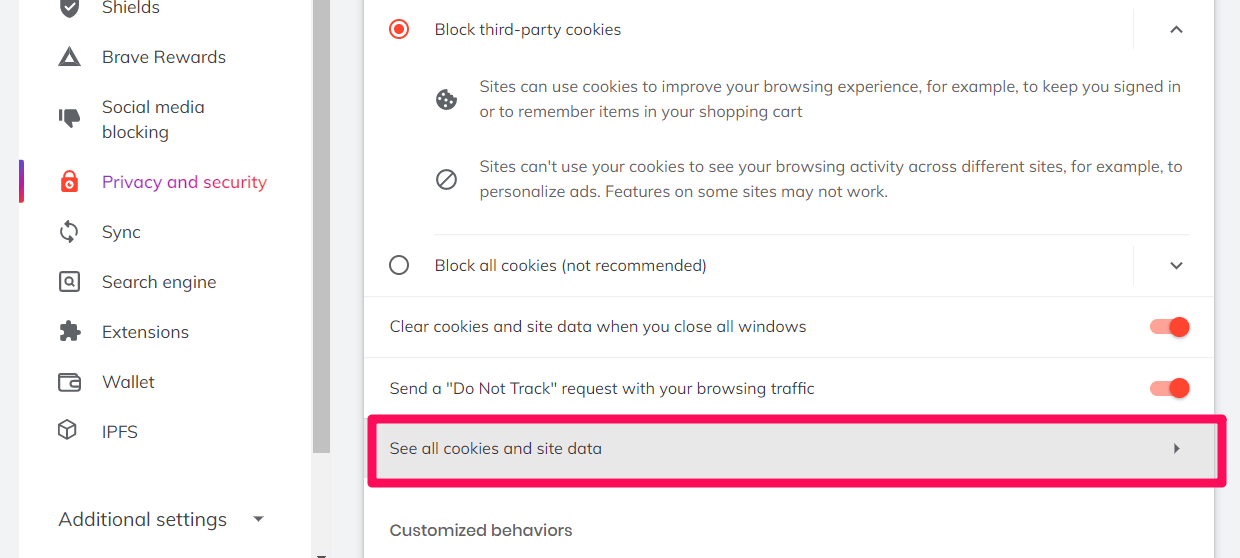
Task: Select Block all cookies radio option
Action: (x=399, y=265)
